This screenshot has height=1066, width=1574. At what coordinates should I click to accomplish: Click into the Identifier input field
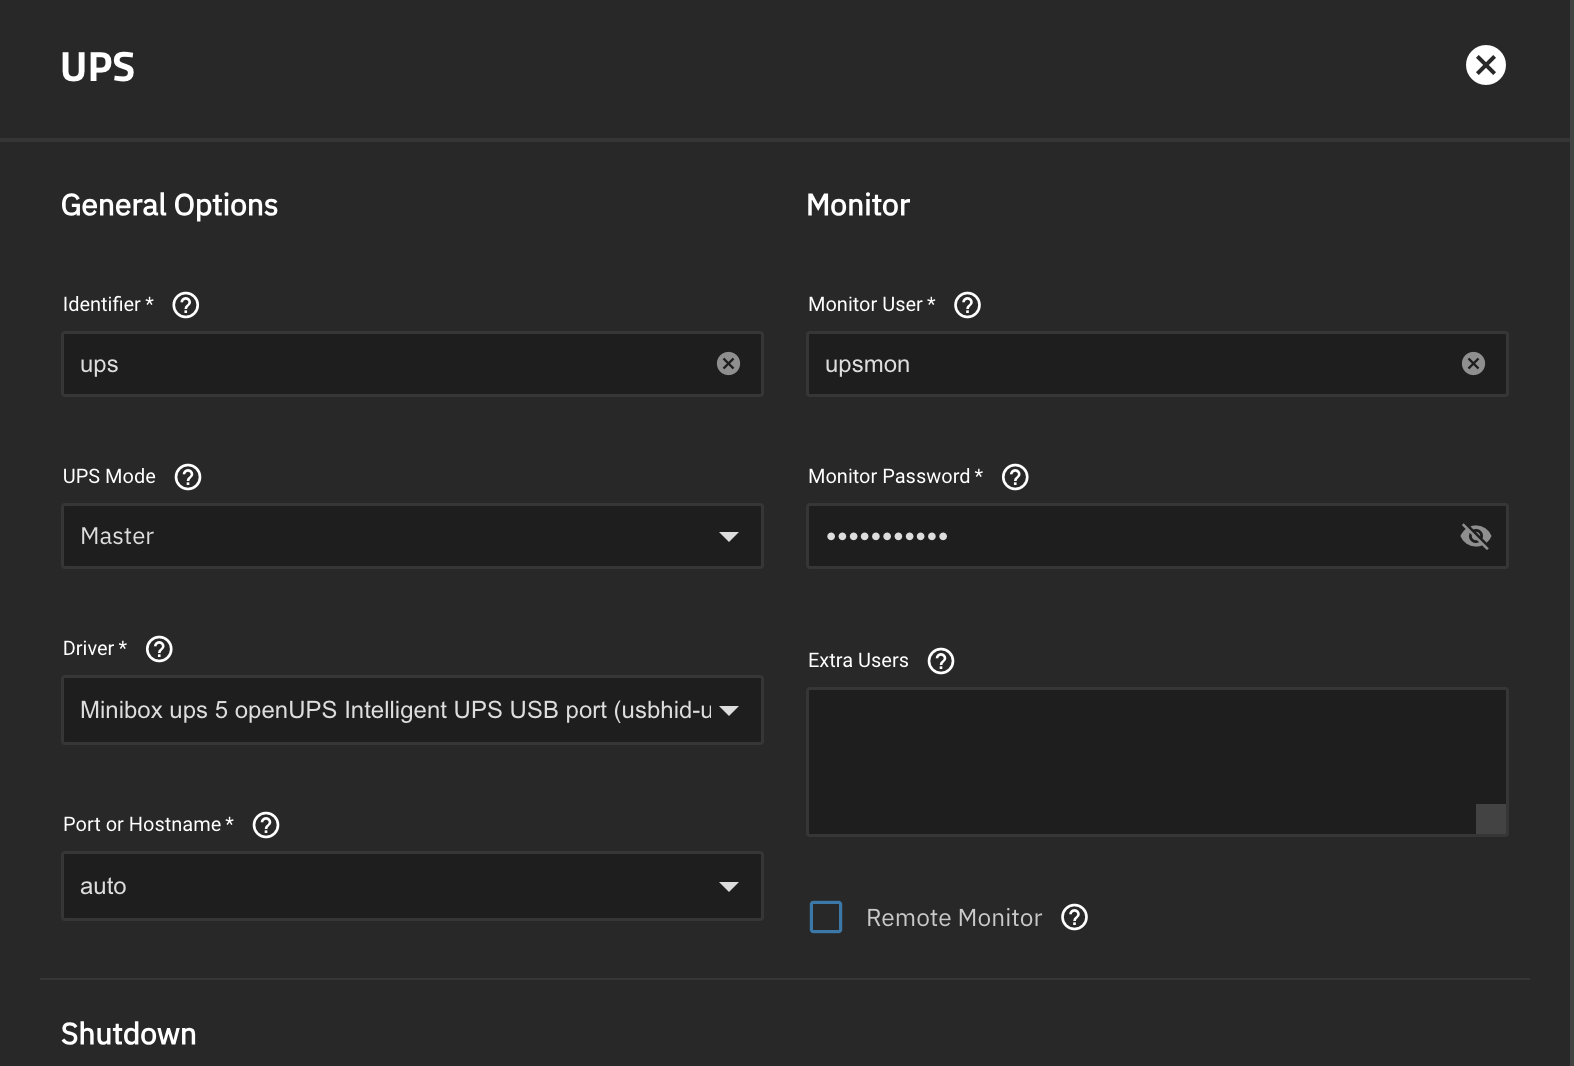pyautogui.click(x=390, y=364)
